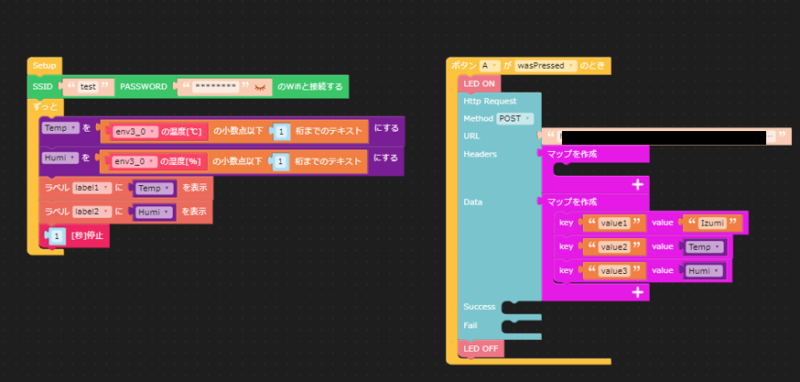Image resolution: width=800 pixels, height=382 pixels.
Task: Change the Temp variable in set block
Action: [60, 128]
